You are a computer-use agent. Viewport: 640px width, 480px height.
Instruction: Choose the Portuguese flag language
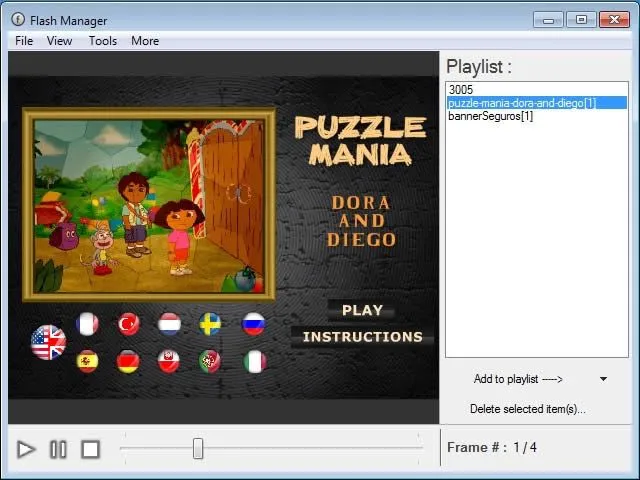pos(210,361)
